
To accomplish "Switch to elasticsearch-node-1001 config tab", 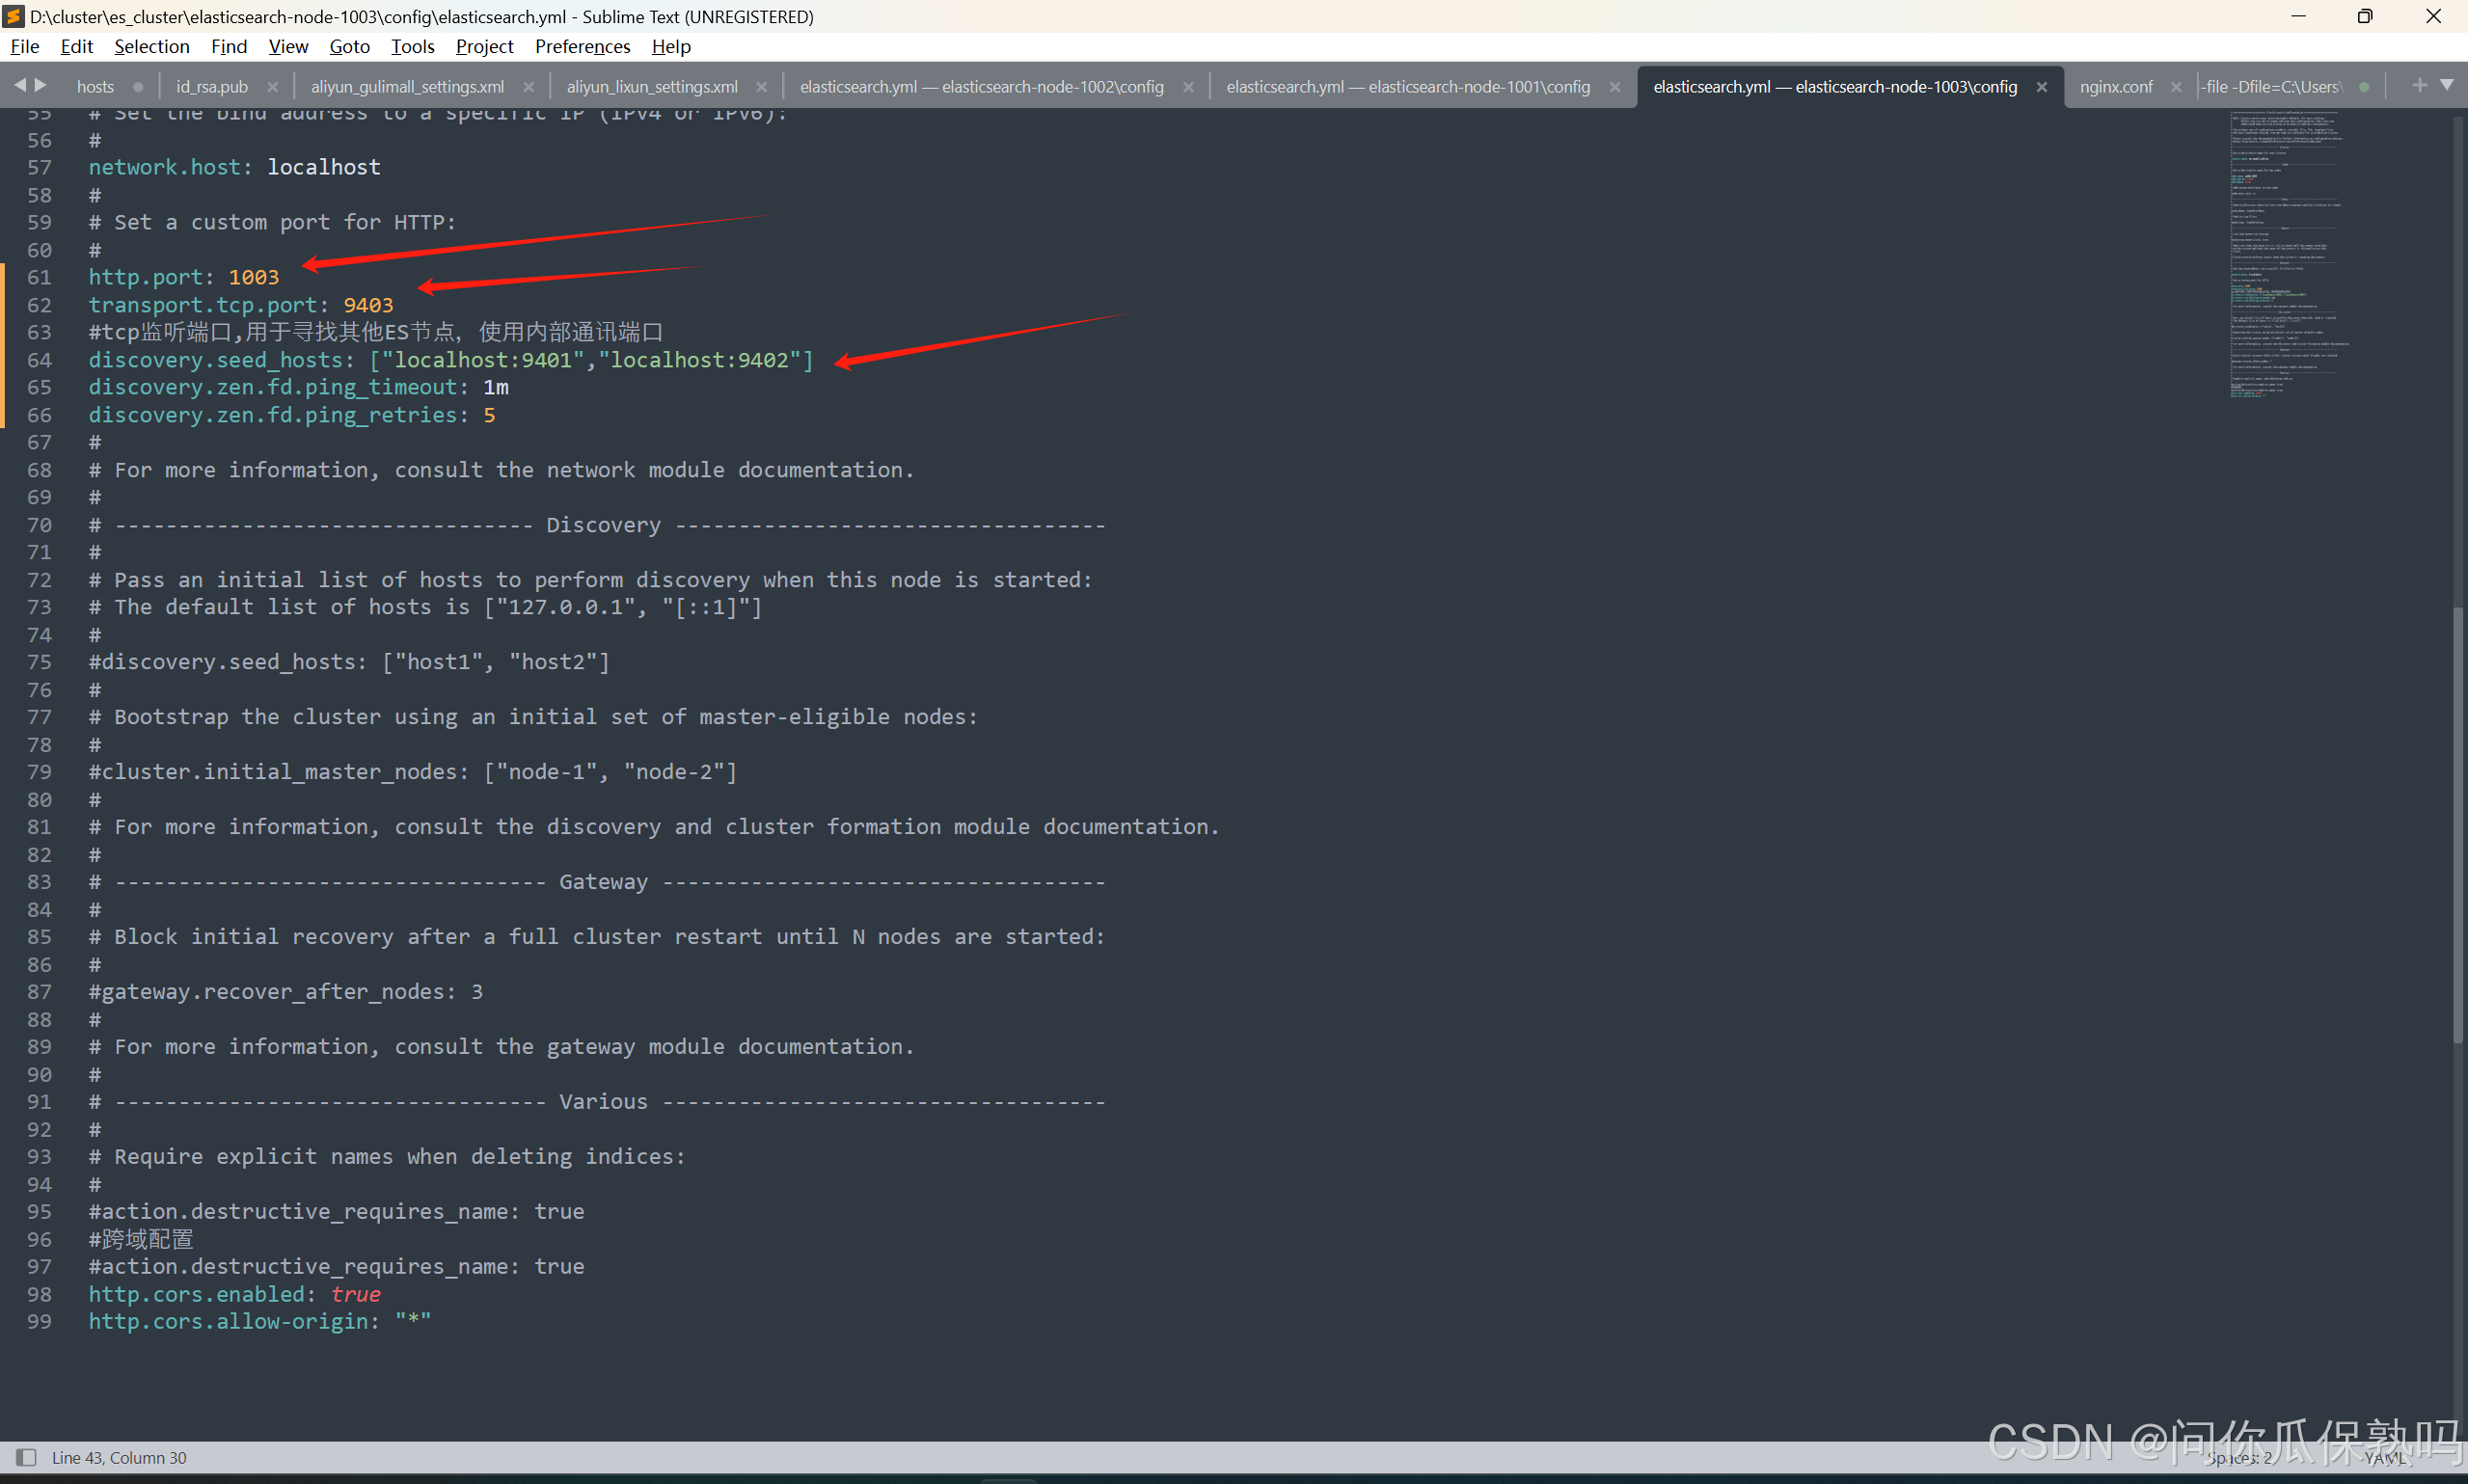I will [1407, 87].
